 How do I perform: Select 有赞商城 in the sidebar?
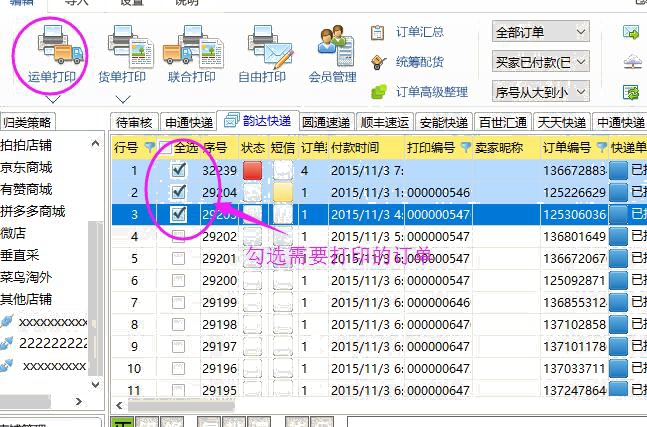coord(26,189)
